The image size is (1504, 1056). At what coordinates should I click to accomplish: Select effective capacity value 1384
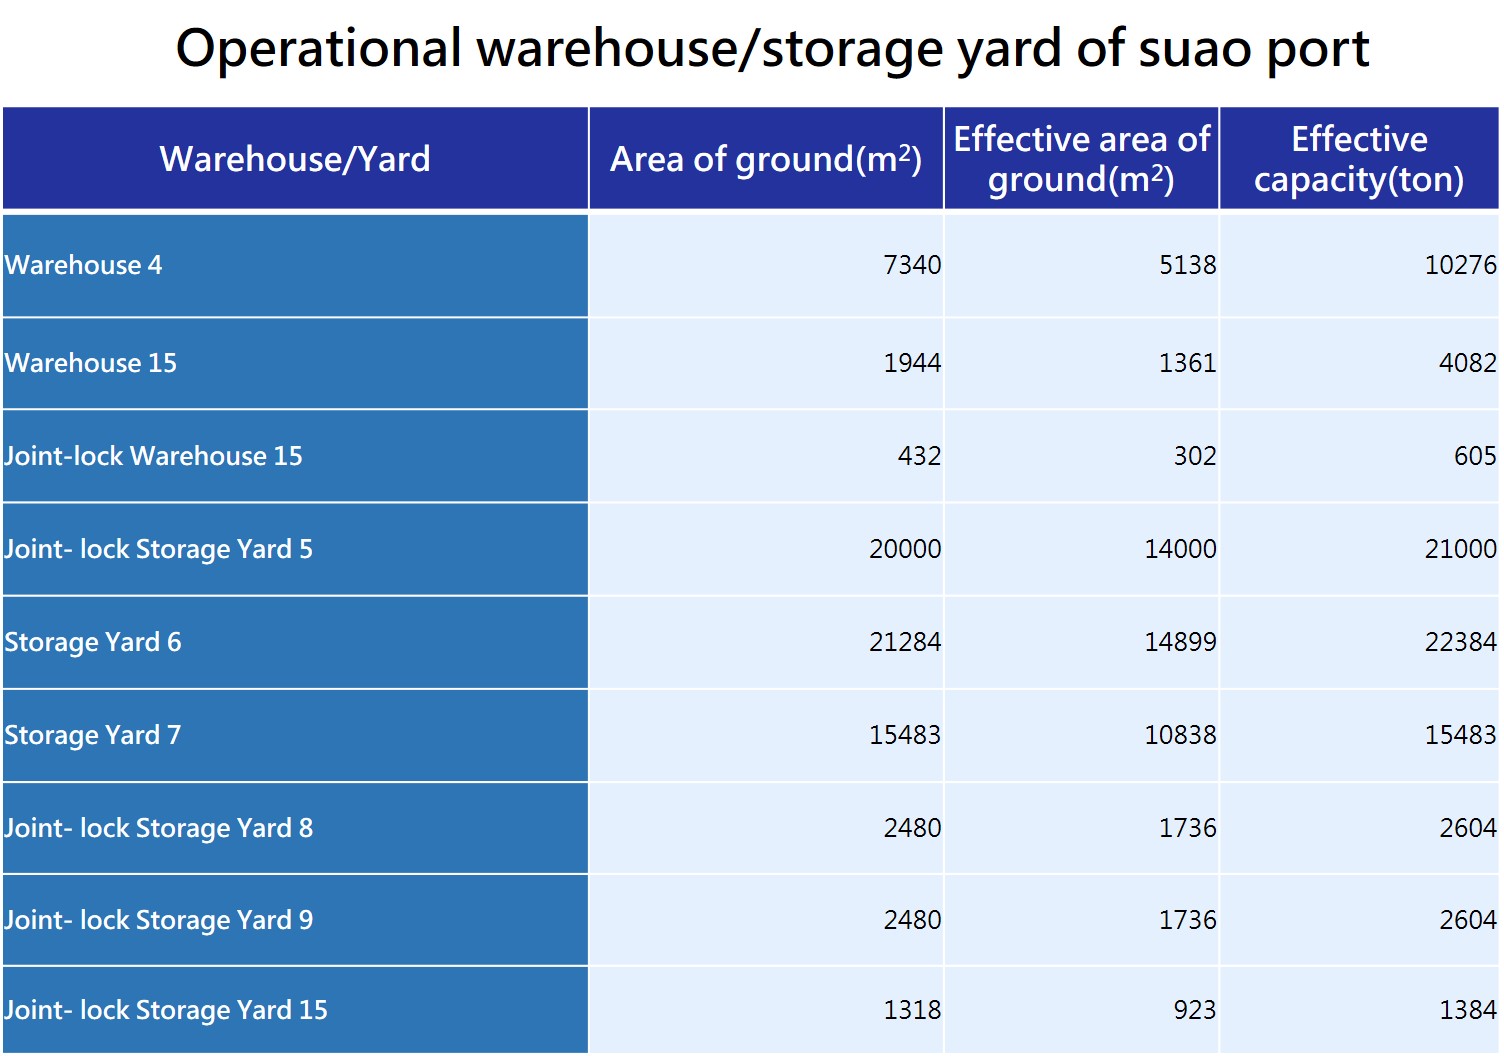pyautogui.click(x=1468, y=1010)
